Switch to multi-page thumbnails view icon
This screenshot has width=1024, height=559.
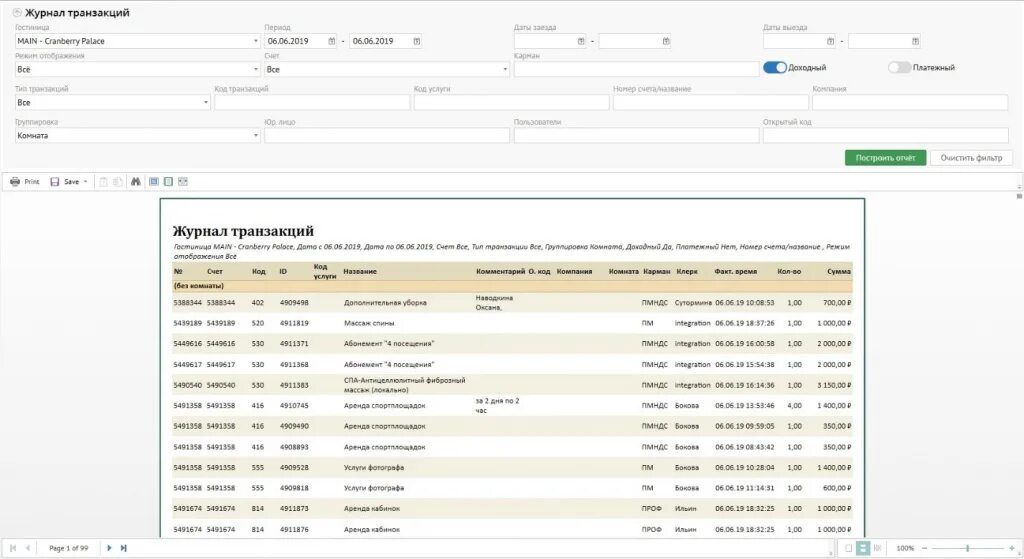tap(183, 182)
